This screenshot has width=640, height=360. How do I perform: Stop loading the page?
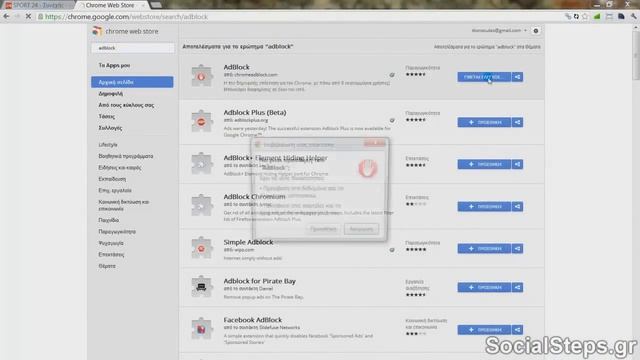[28, 16]
